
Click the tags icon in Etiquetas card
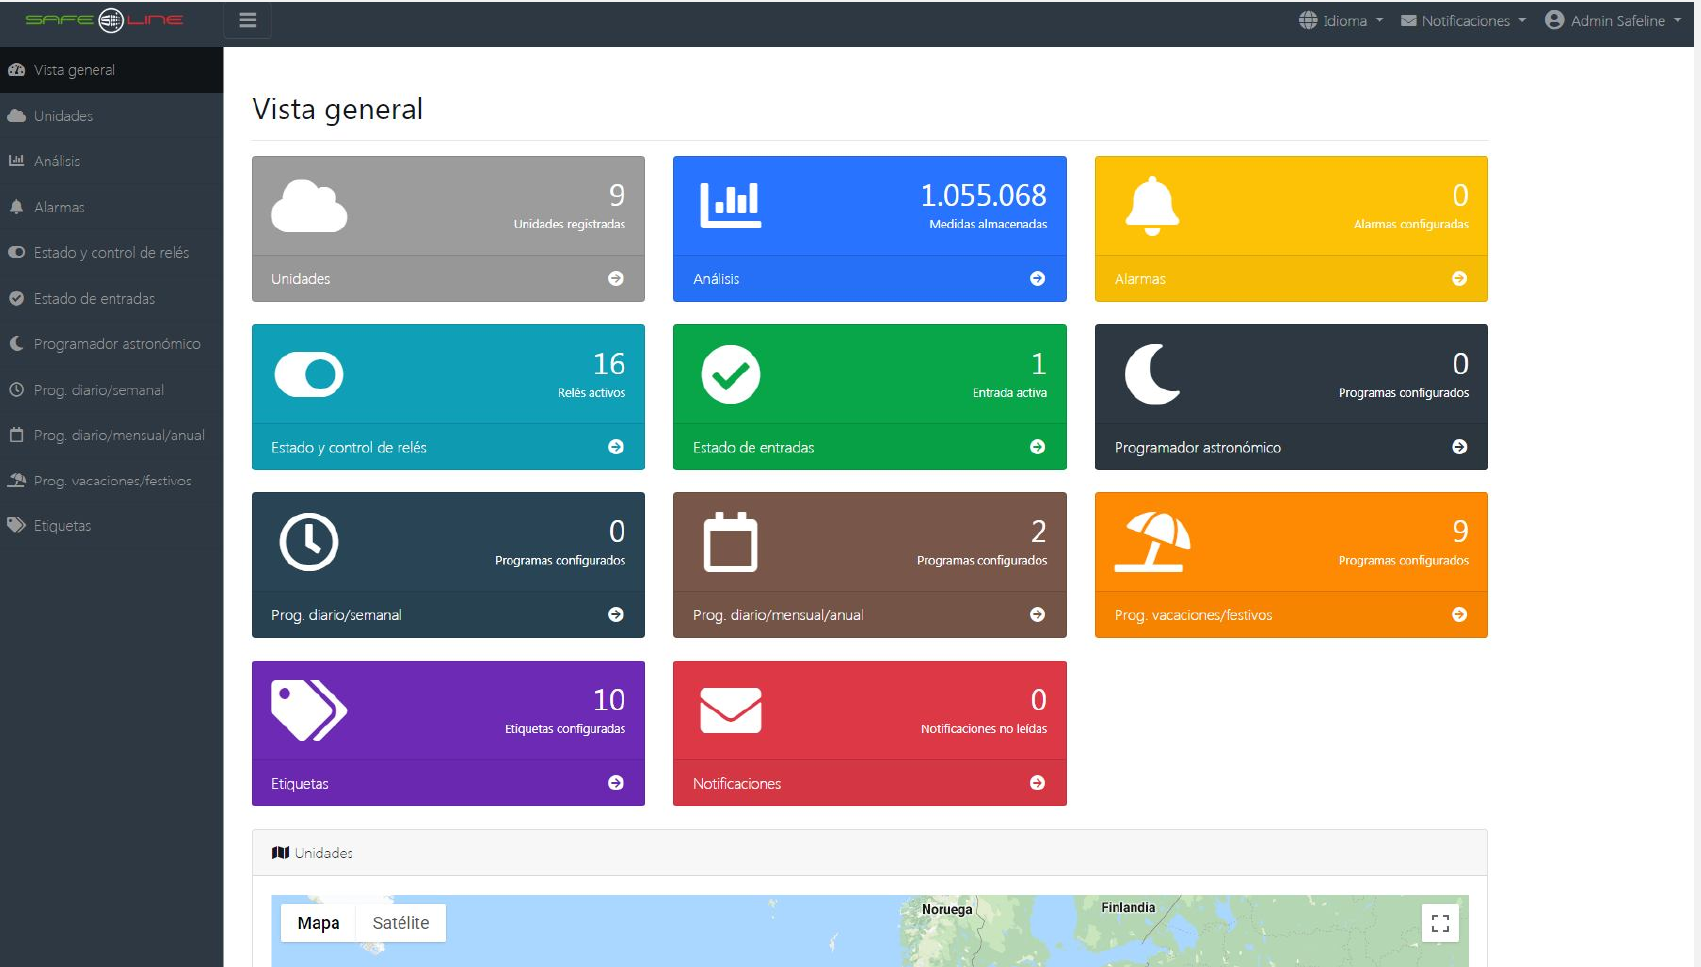(x=309, y=711)
